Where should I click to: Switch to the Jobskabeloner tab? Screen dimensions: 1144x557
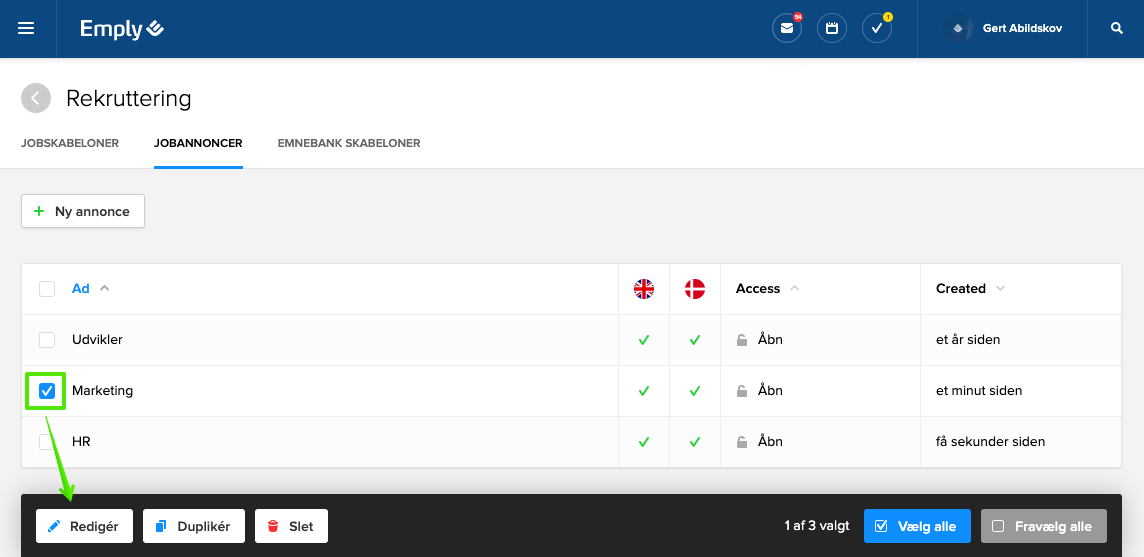(x=70, y=143)
